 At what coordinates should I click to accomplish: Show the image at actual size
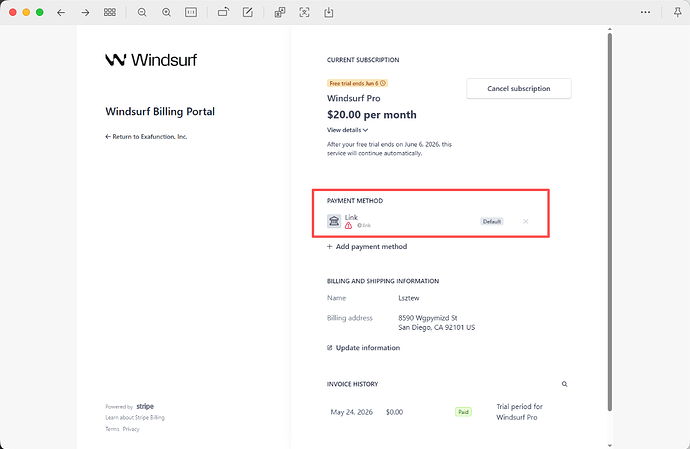pos(191,12)
